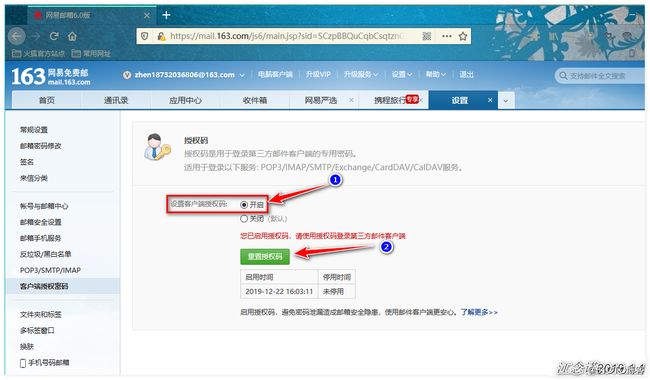Viewport: 650px width, 380px height.
Task: Switch to the 应用中心 tab
Action: click(185, 100)
